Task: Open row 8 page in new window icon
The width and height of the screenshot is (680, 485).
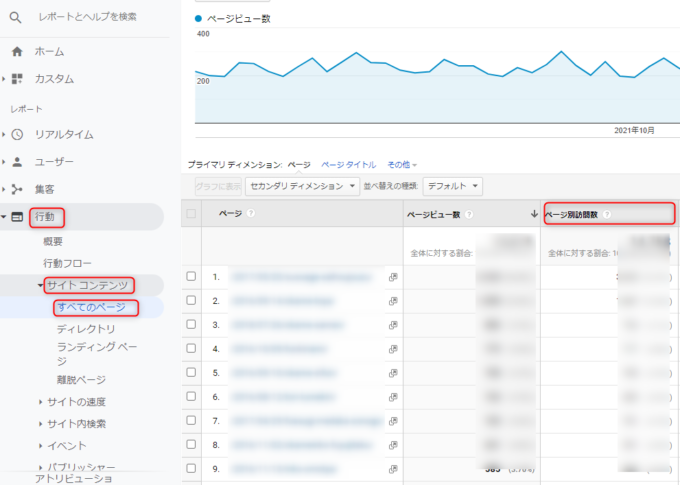Action: (x=393, y=445)
